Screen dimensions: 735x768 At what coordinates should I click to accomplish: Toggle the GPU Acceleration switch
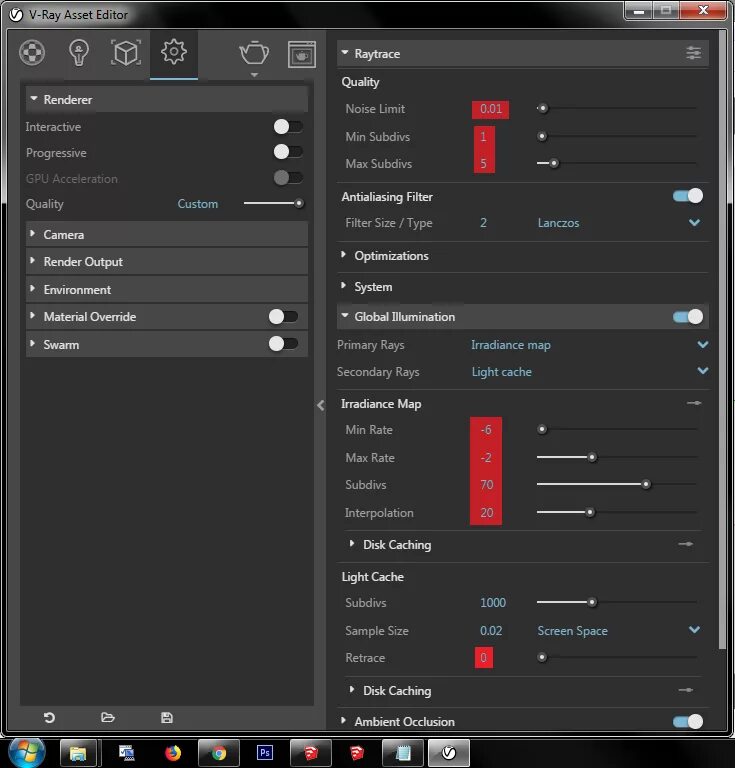[x=288, y=178]
